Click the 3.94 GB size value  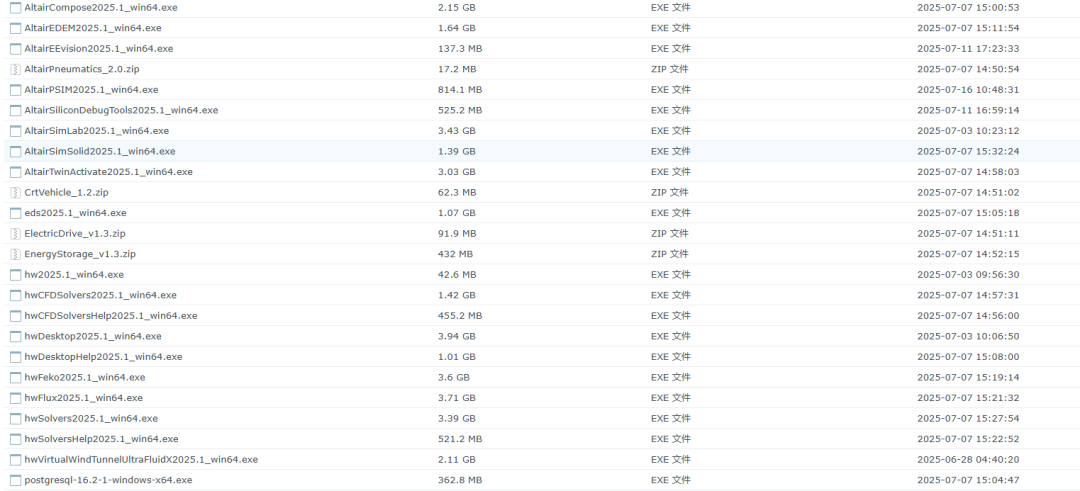point(457,336)
